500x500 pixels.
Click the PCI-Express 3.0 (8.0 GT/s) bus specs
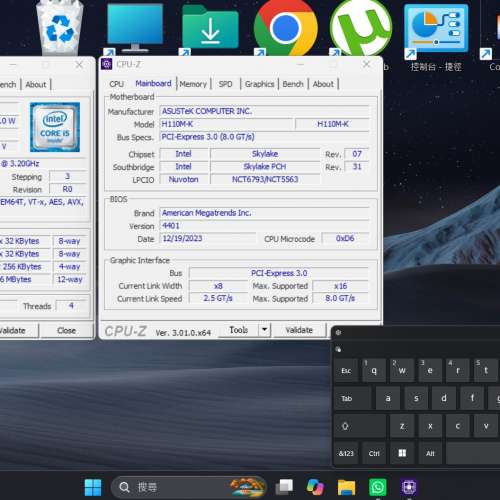tap(265, 137)
